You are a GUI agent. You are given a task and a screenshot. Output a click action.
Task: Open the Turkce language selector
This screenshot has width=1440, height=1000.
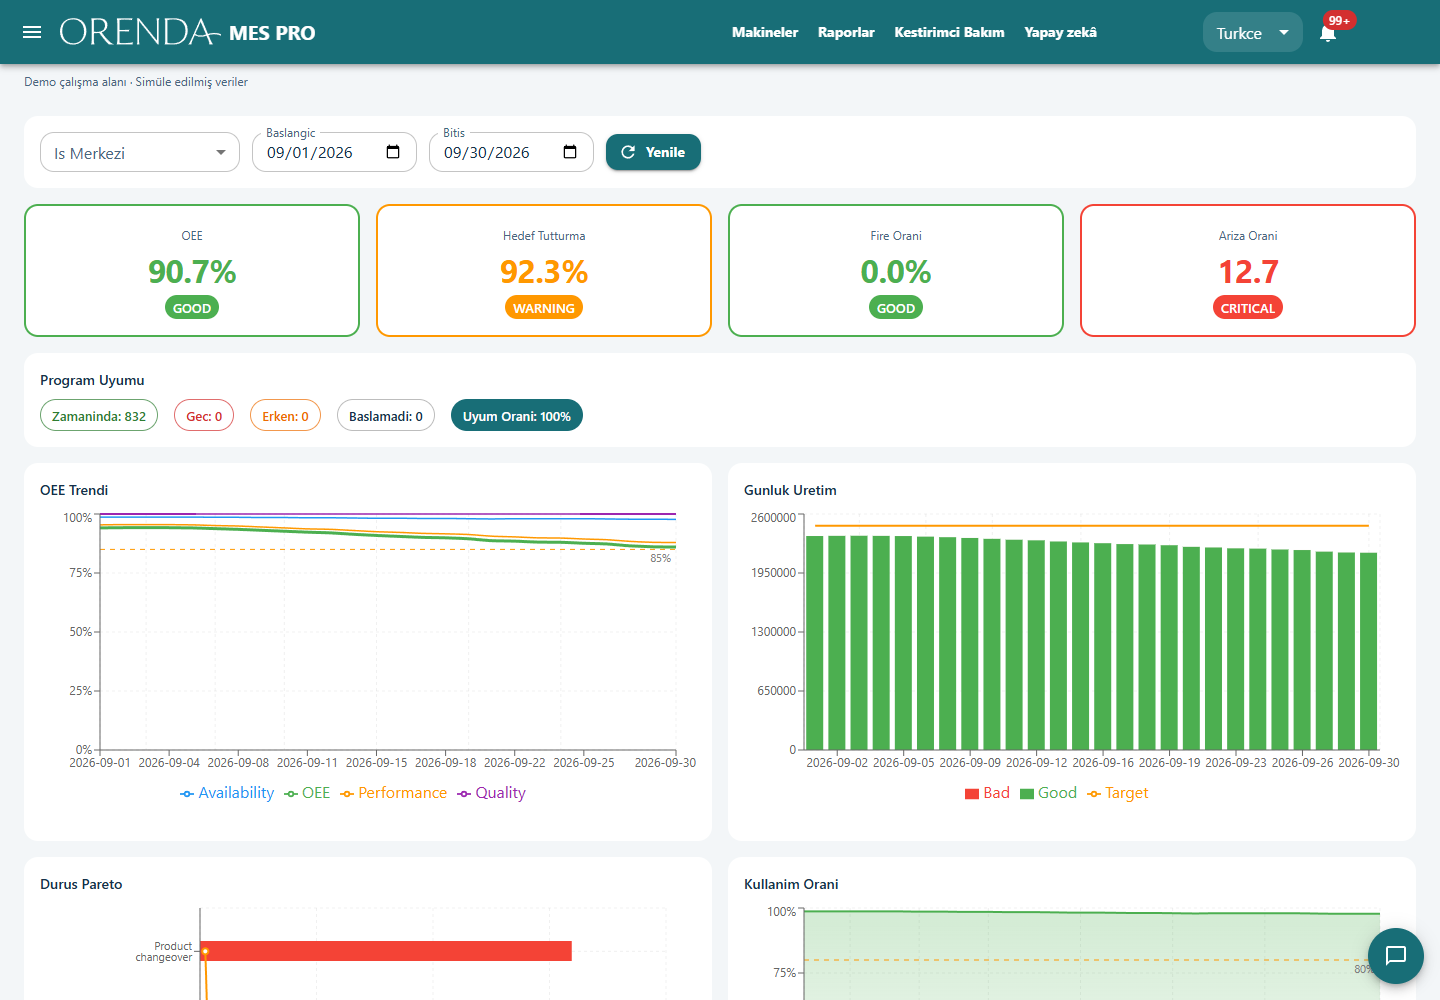coord(1252,33)
